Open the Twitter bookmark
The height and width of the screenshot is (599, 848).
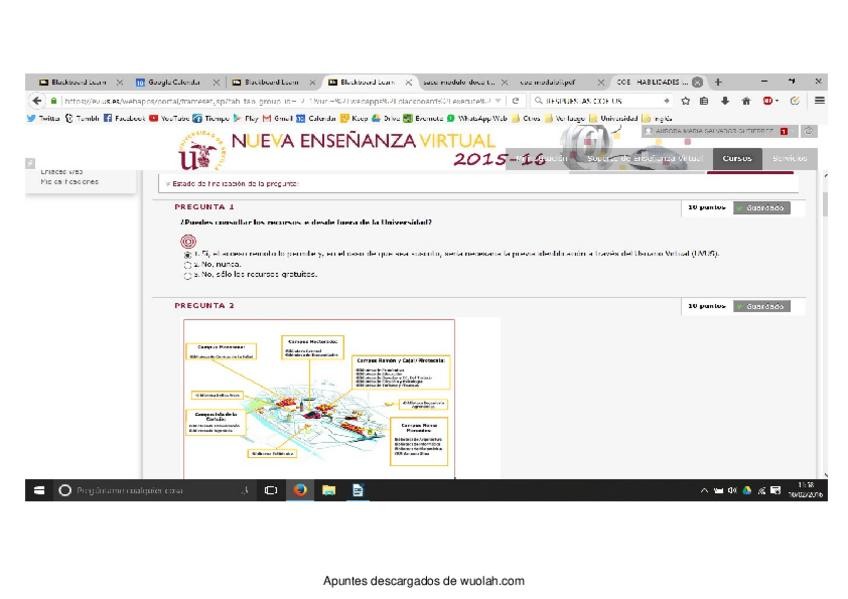(x=45, y=119)
